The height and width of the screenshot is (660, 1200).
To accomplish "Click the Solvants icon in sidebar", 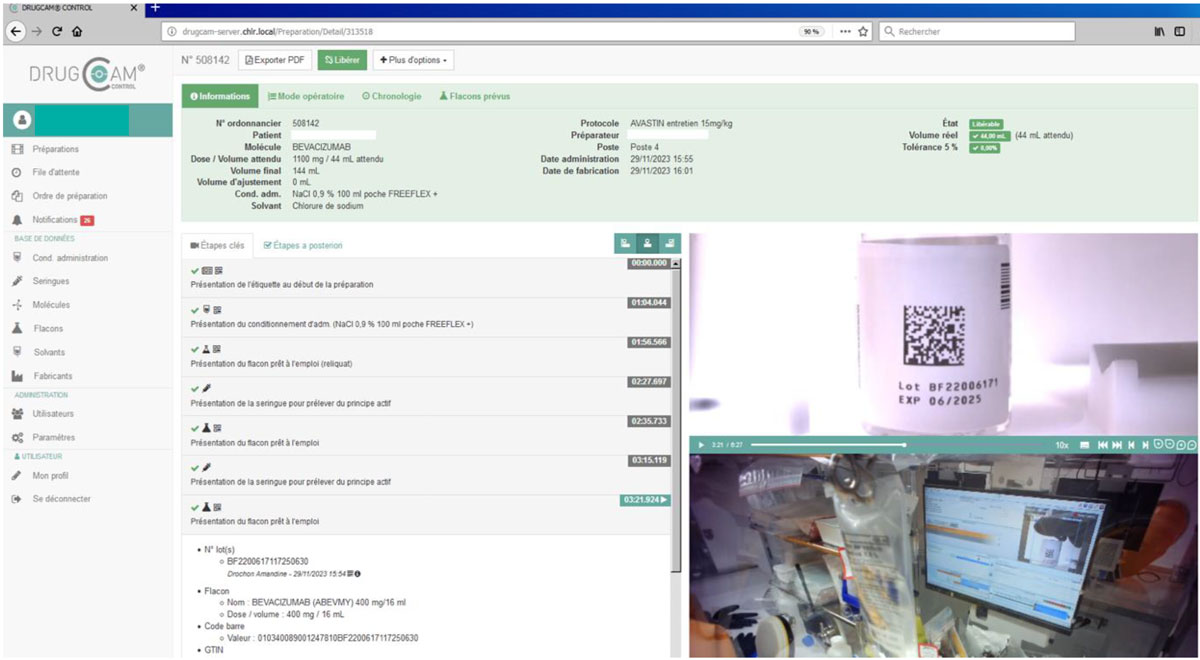I will coord(16,352).
